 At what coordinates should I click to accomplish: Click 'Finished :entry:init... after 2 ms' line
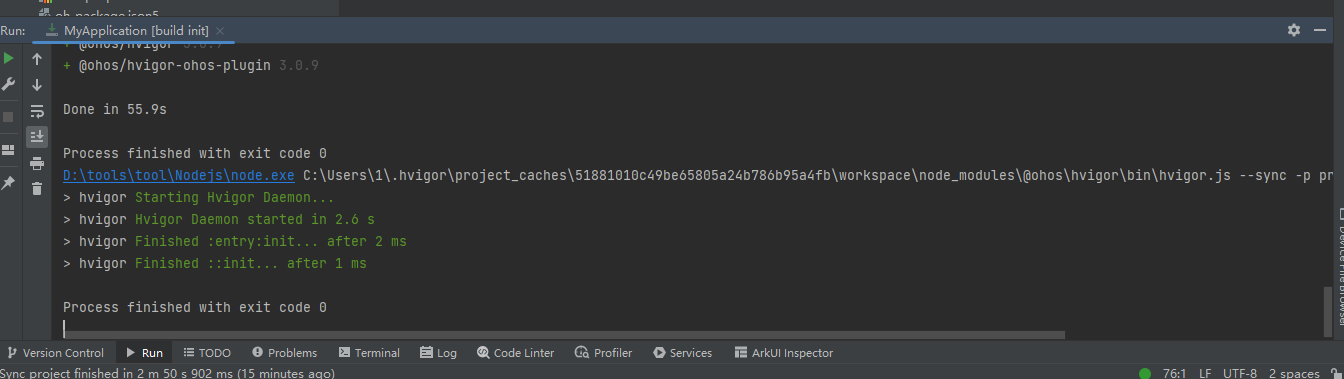[234, 241]
